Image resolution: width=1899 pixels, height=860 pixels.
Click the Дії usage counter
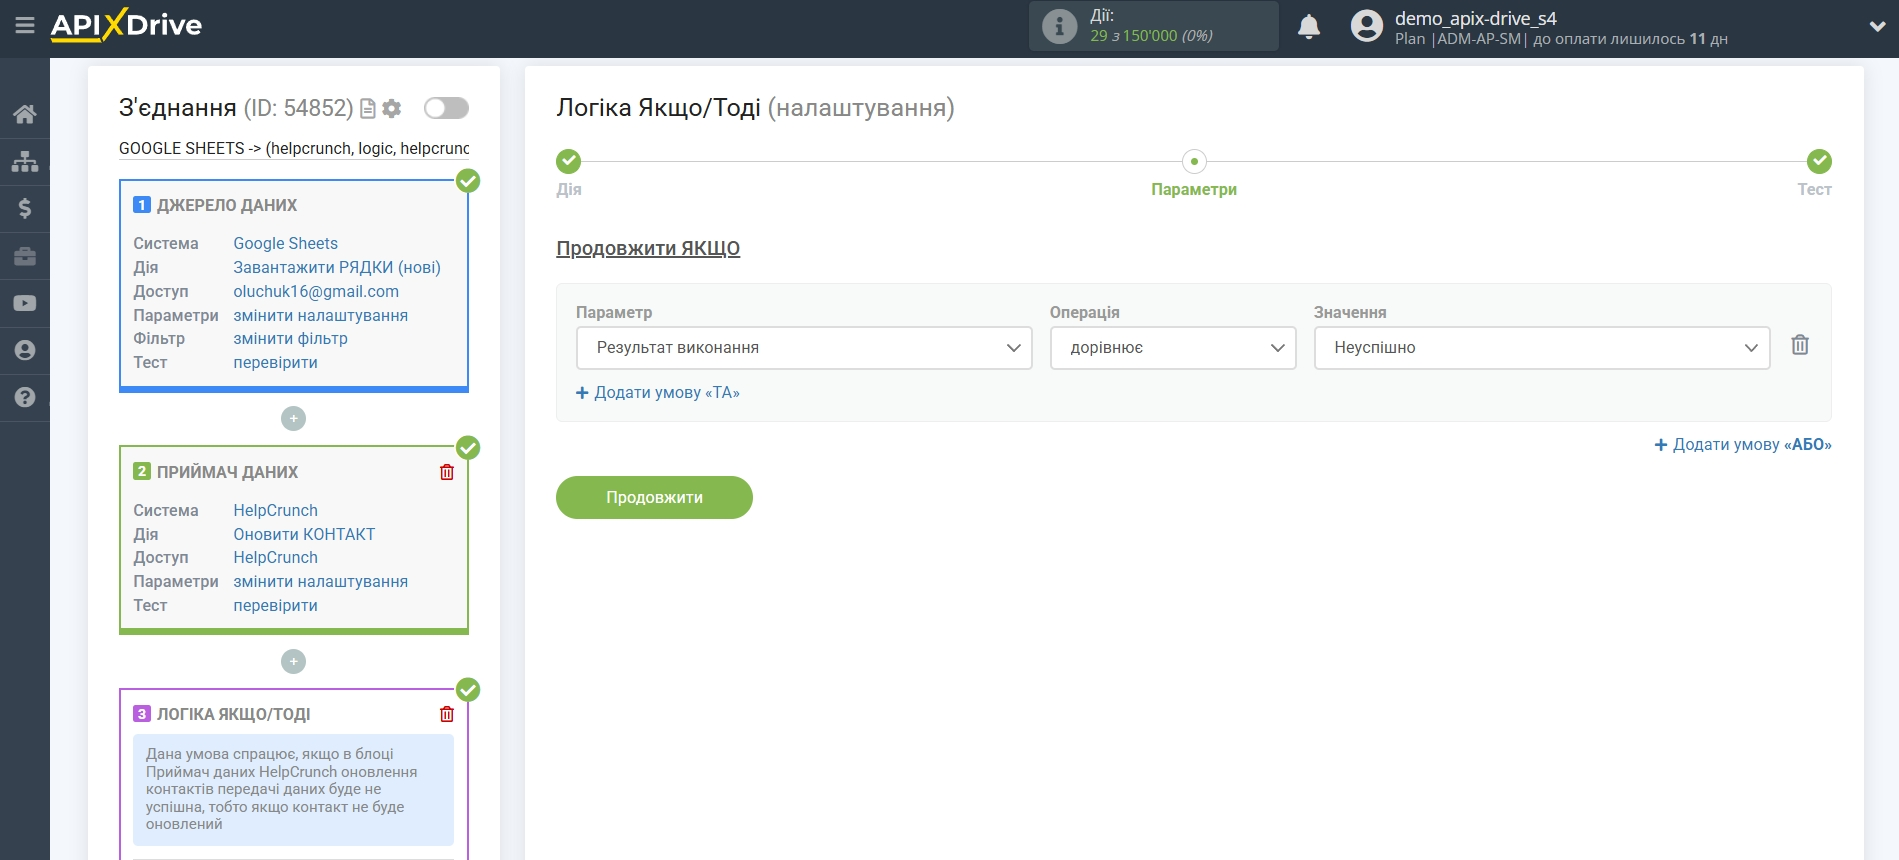pos(1153,26)
